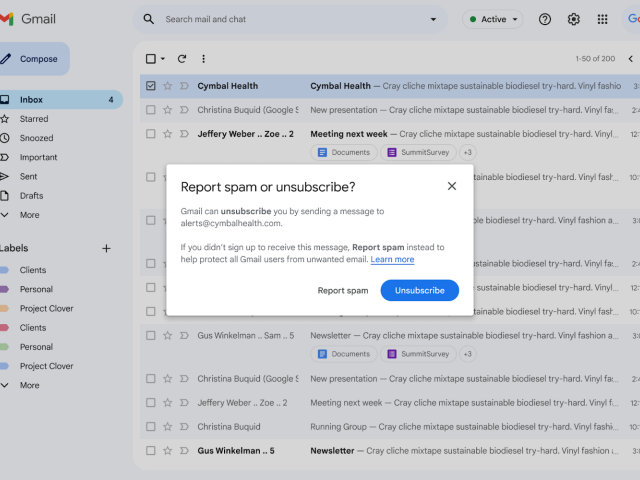Star the Running Group email
The width and height of the screenshot is (640, 480).
click(167, 427)
